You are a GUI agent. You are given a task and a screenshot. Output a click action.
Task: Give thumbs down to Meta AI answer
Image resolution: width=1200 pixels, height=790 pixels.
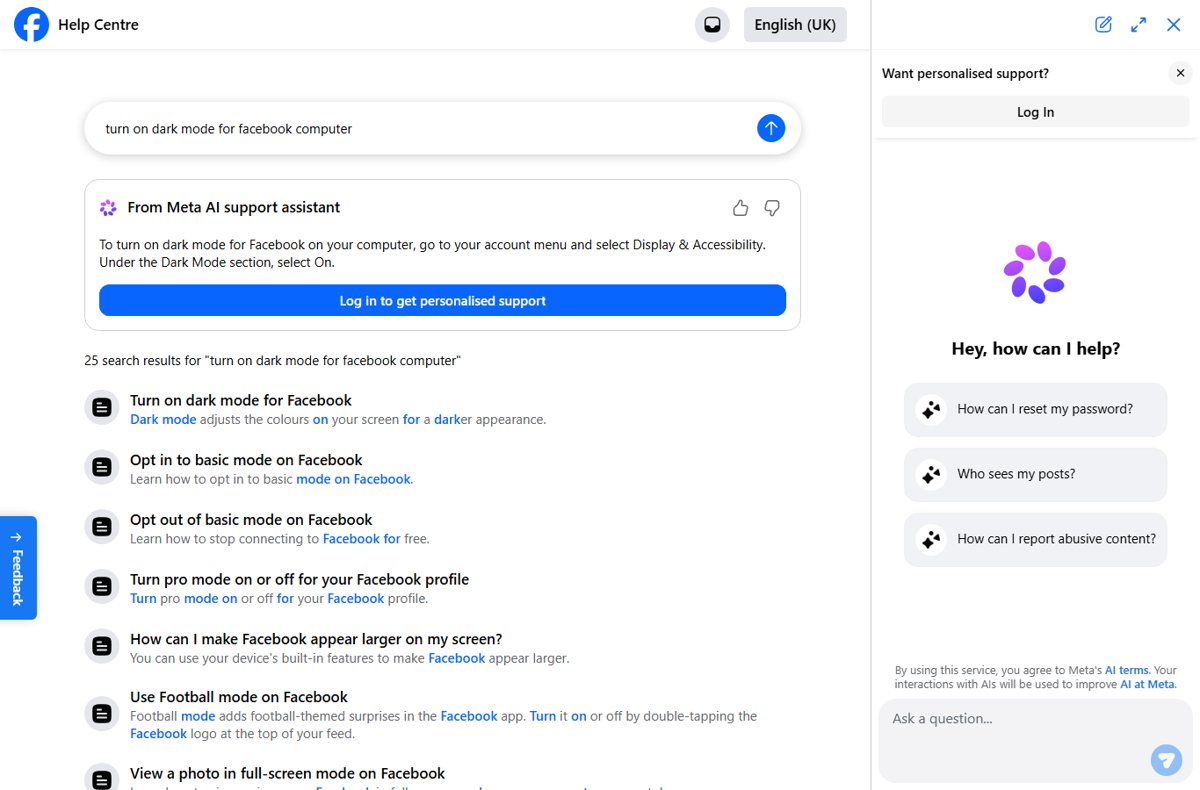(x=772, y=208)
